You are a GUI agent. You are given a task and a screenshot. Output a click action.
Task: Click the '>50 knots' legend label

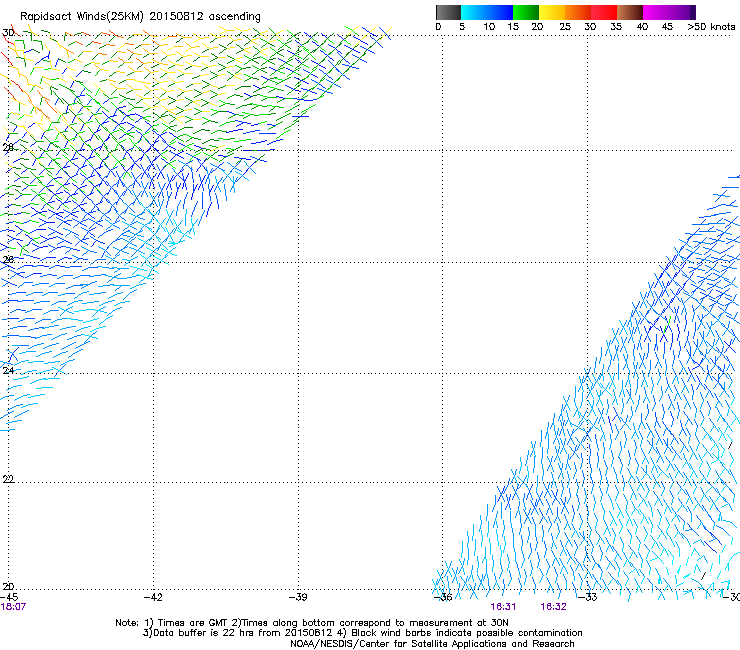pos(711,27)
